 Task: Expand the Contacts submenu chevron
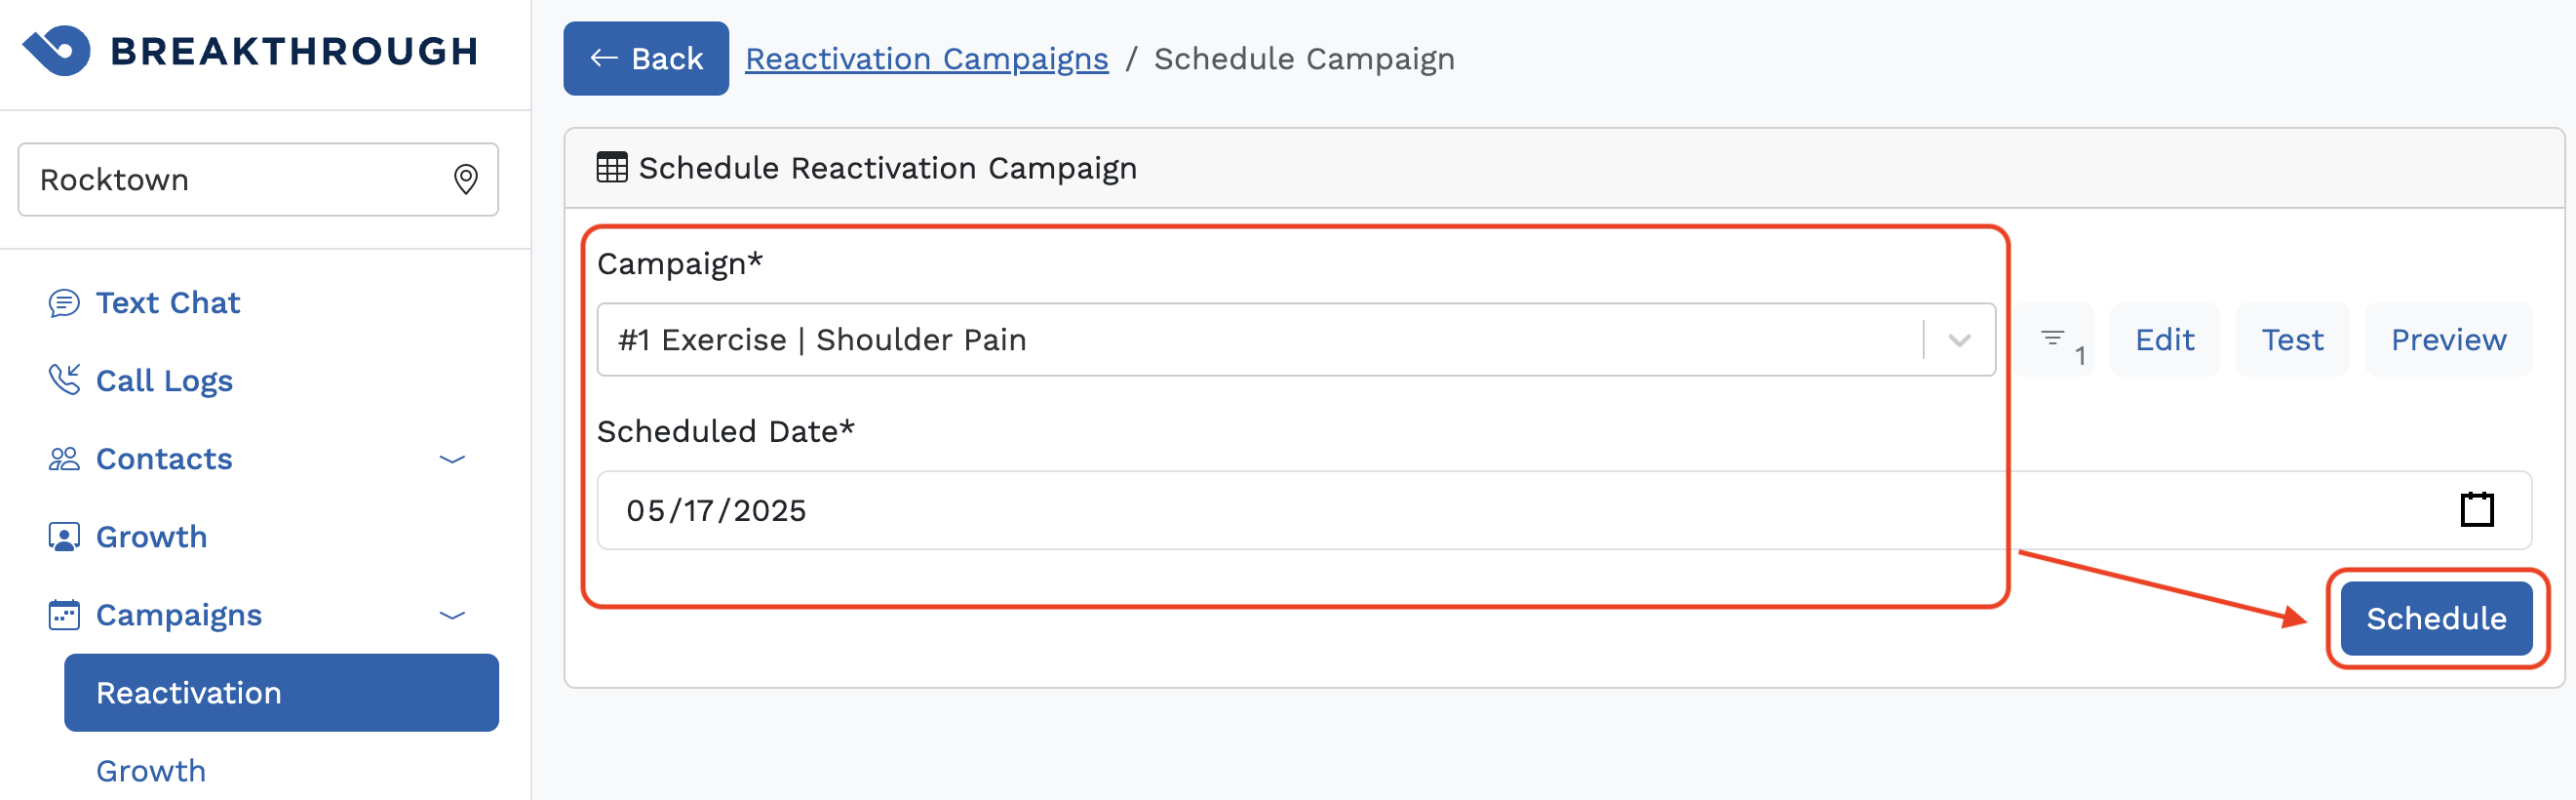452,459
